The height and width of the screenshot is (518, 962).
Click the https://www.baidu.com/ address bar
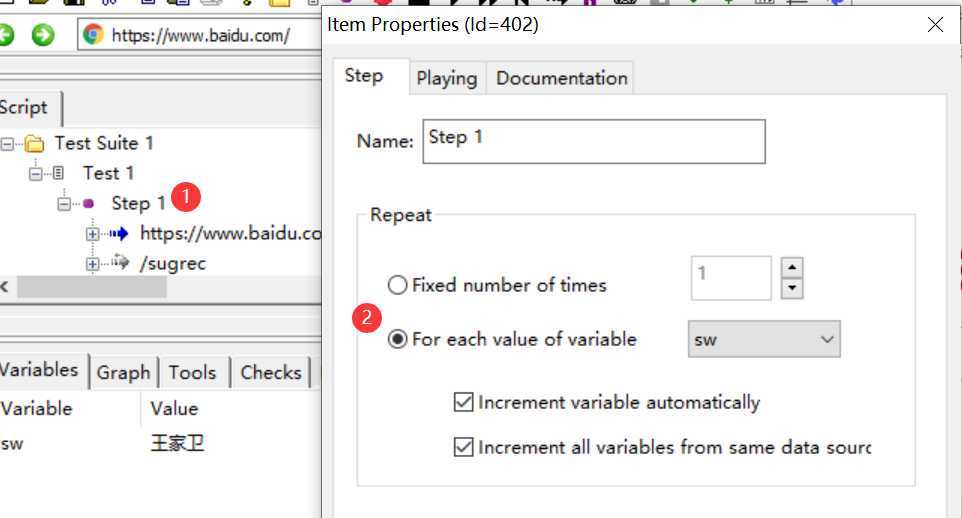199,35
